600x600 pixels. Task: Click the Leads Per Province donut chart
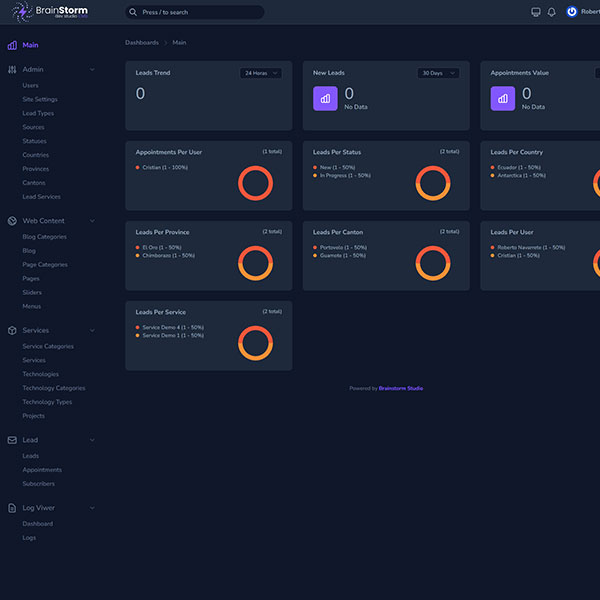click(x=256, y=263)
